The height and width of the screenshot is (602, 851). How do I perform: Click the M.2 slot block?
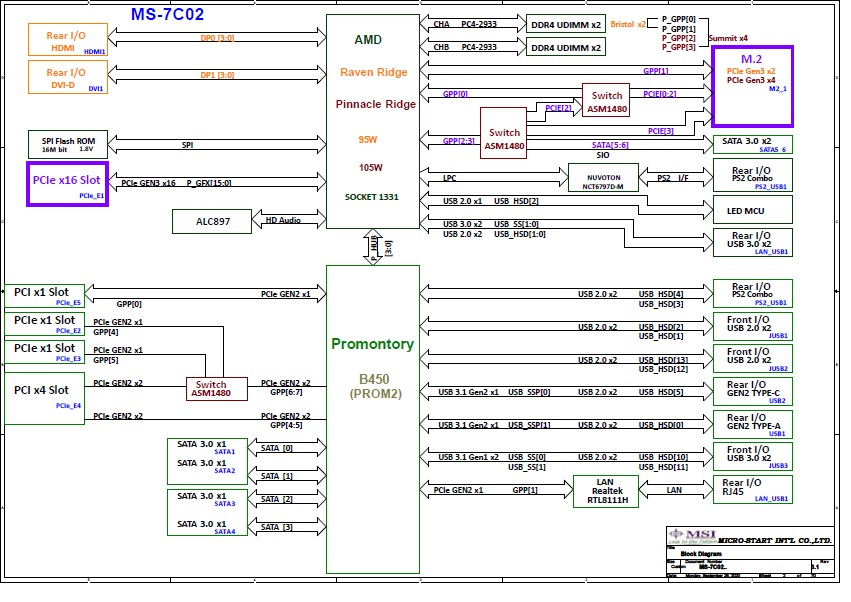click(x=752, y=87)
